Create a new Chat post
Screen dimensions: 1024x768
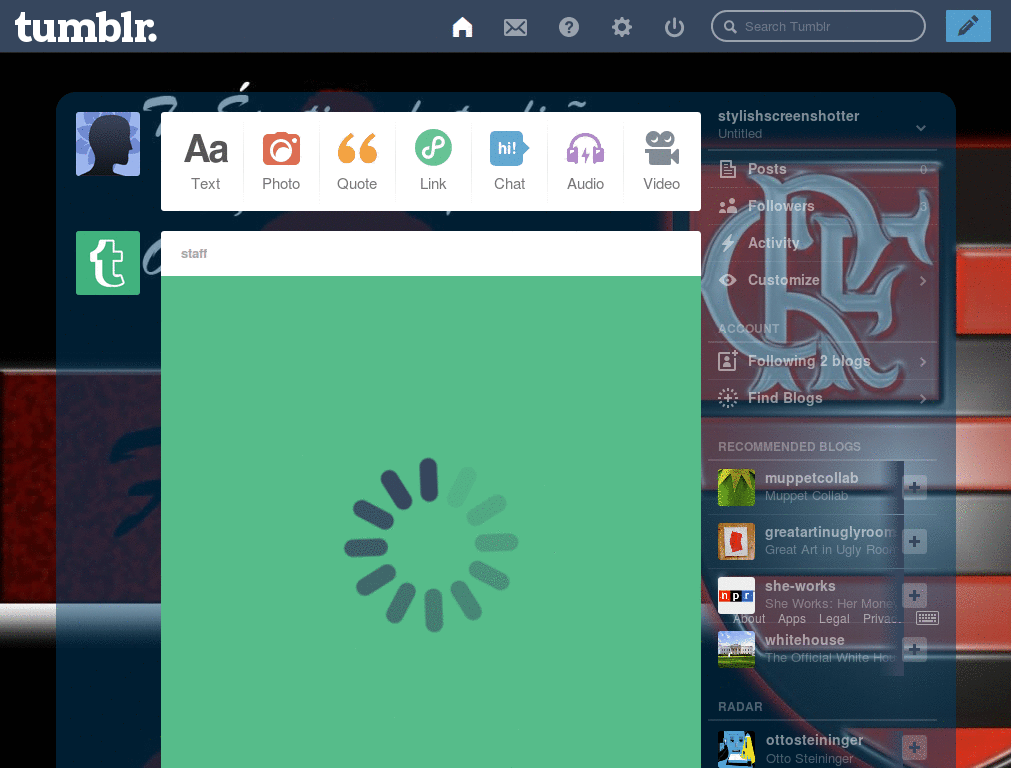click(509, 161)
